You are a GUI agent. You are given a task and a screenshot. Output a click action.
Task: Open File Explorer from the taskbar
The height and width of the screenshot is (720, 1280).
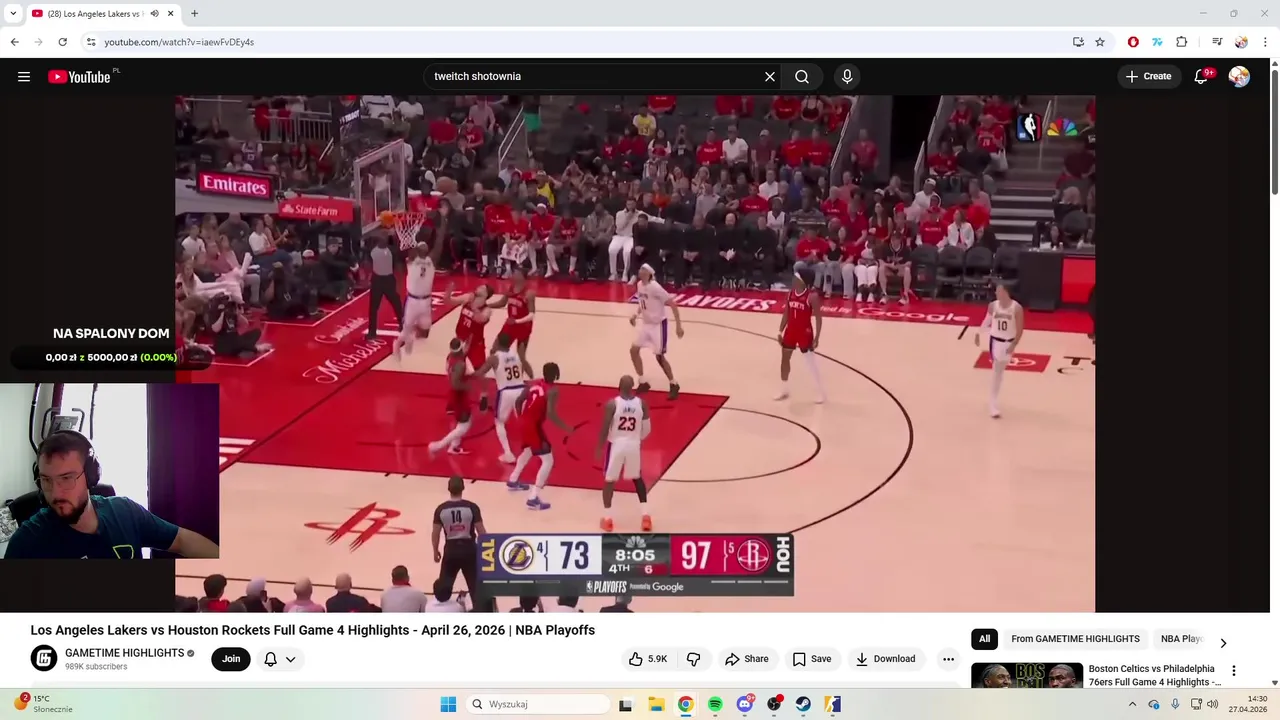pos(656,704)
